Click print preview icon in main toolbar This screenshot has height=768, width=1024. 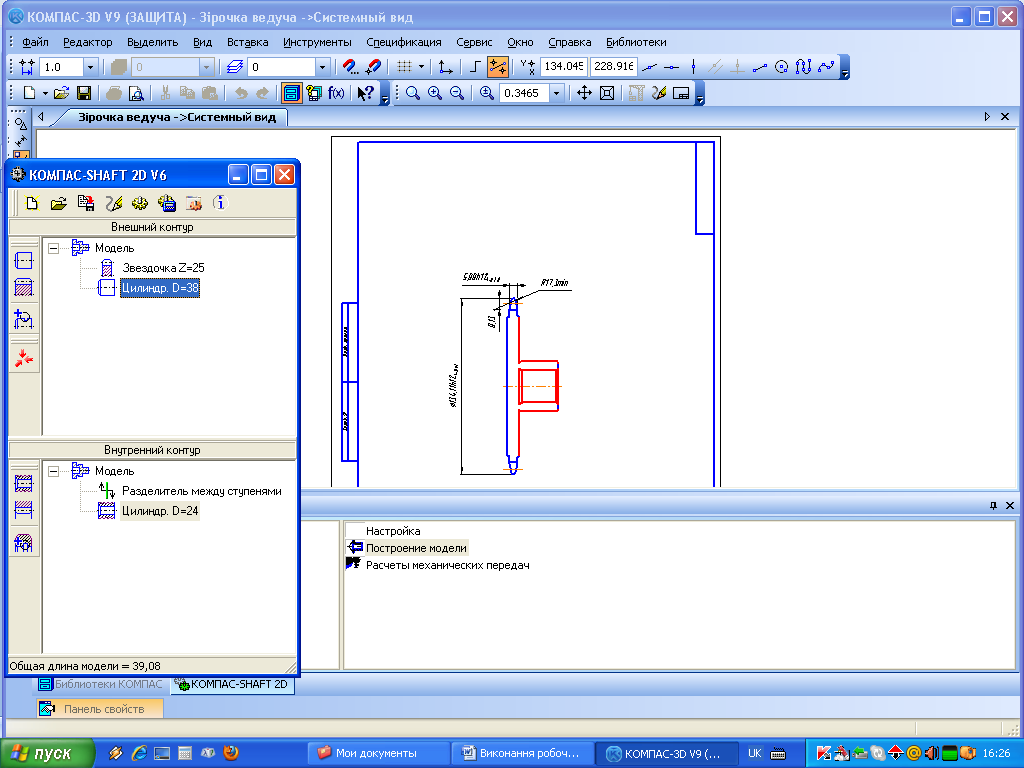[136, 93]
